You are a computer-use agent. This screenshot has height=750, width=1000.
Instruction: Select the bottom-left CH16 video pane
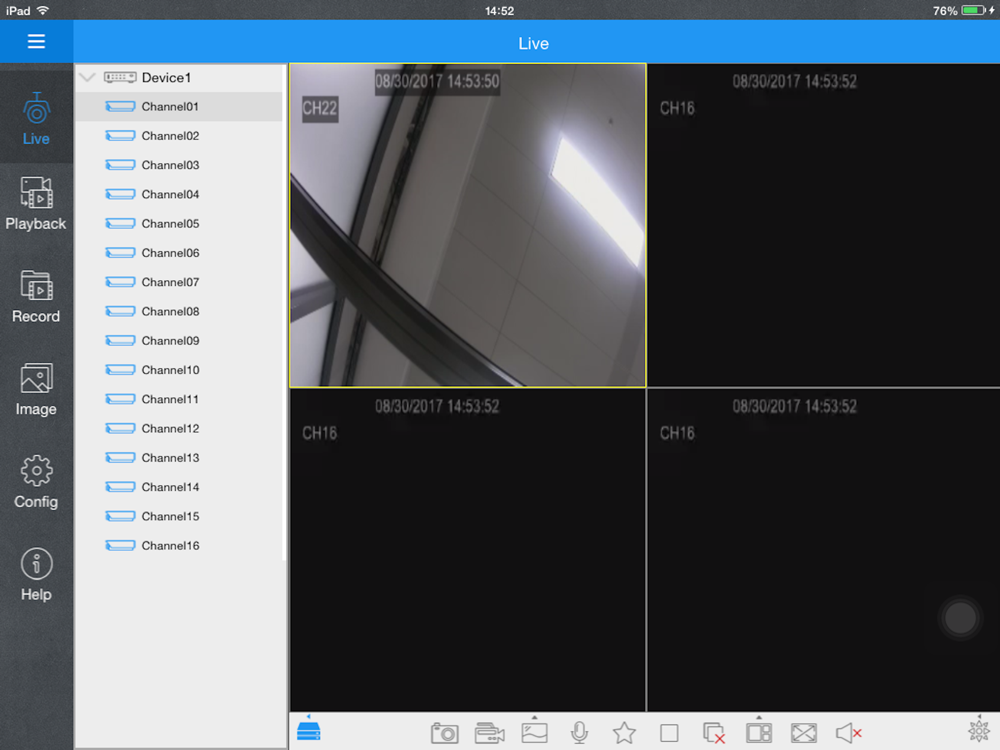468,550
